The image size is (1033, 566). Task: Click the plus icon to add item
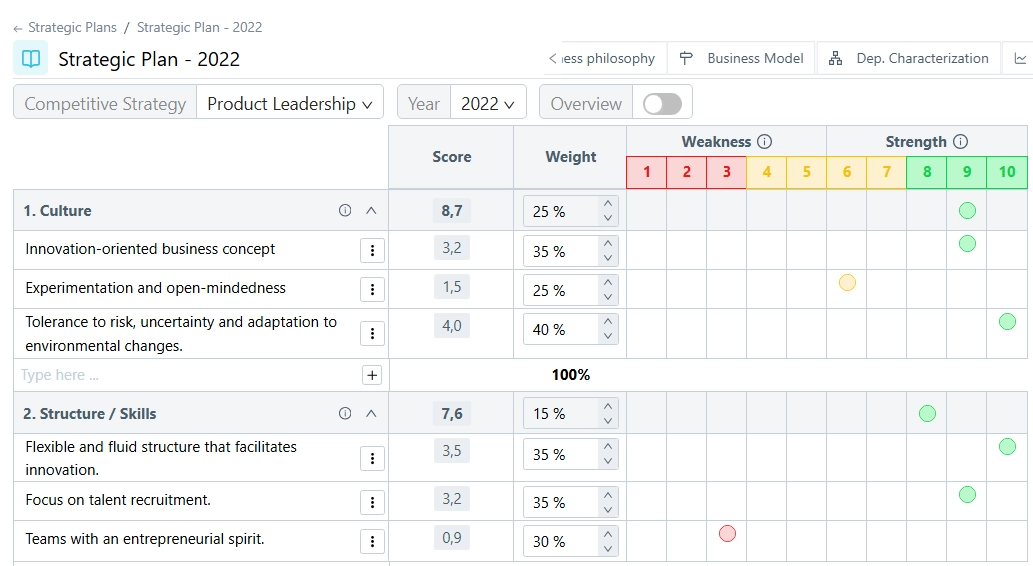click(x=372, y=375)
